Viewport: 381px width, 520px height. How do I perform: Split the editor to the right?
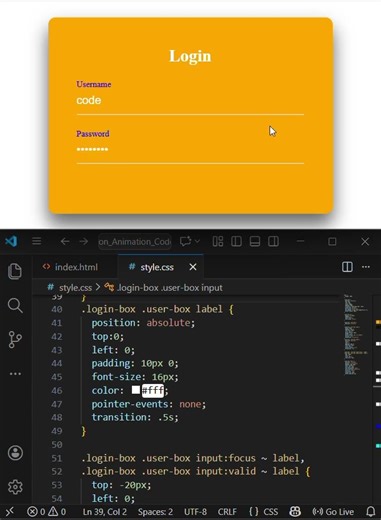point(347,267)
